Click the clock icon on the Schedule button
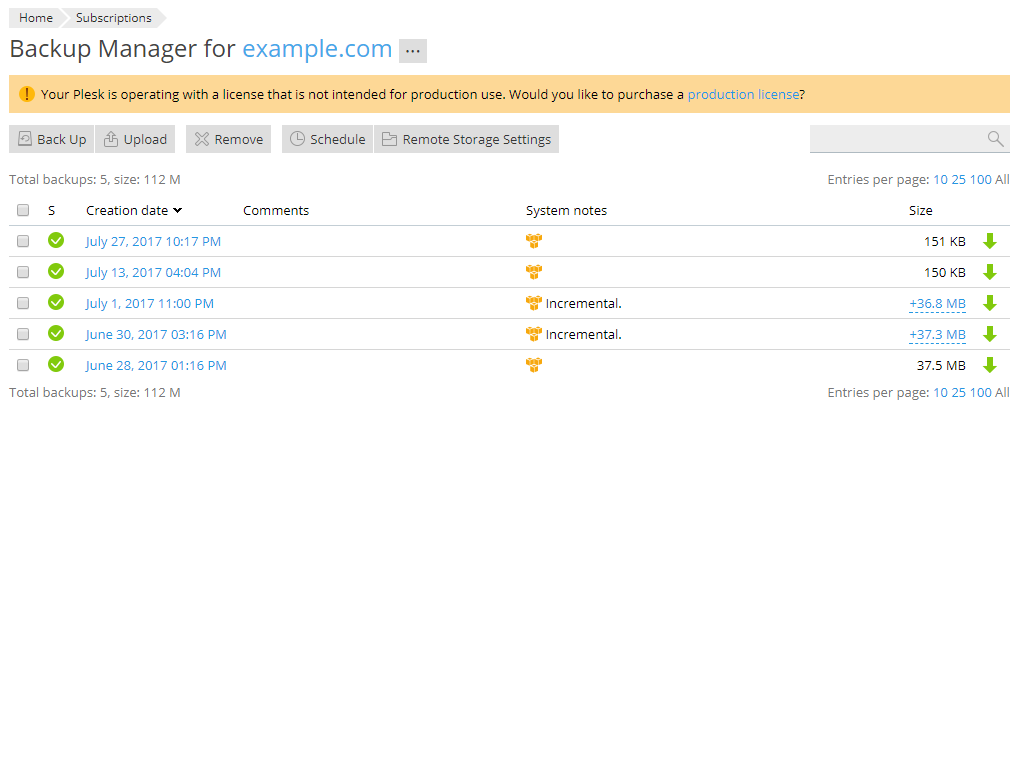1024x768 pixels. point(301,139)
